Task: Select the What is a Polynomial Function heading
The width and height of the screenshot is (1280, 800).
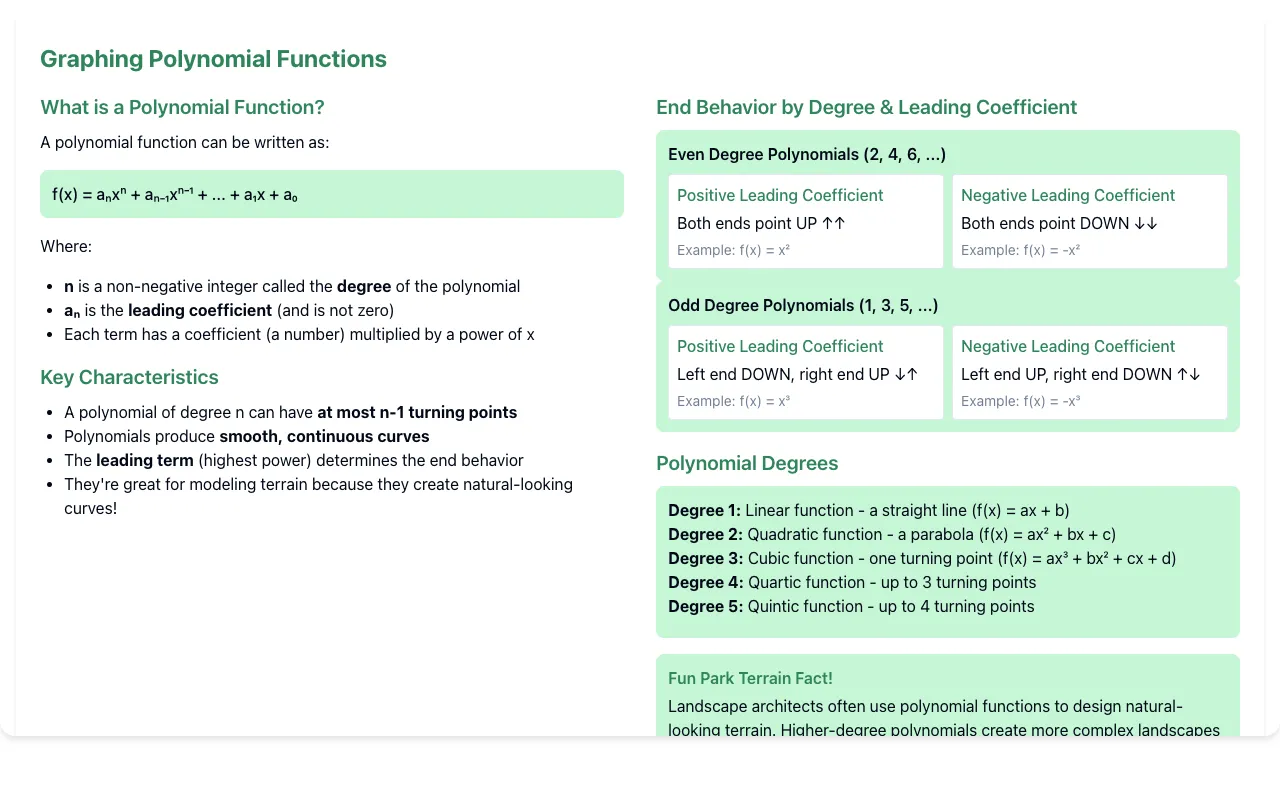Action: 182,107
